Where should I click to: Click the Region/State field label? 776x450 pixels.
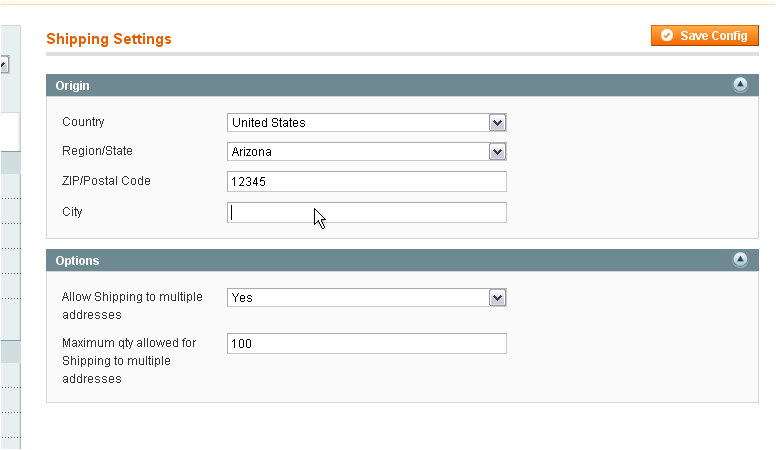tap(97, 150)
